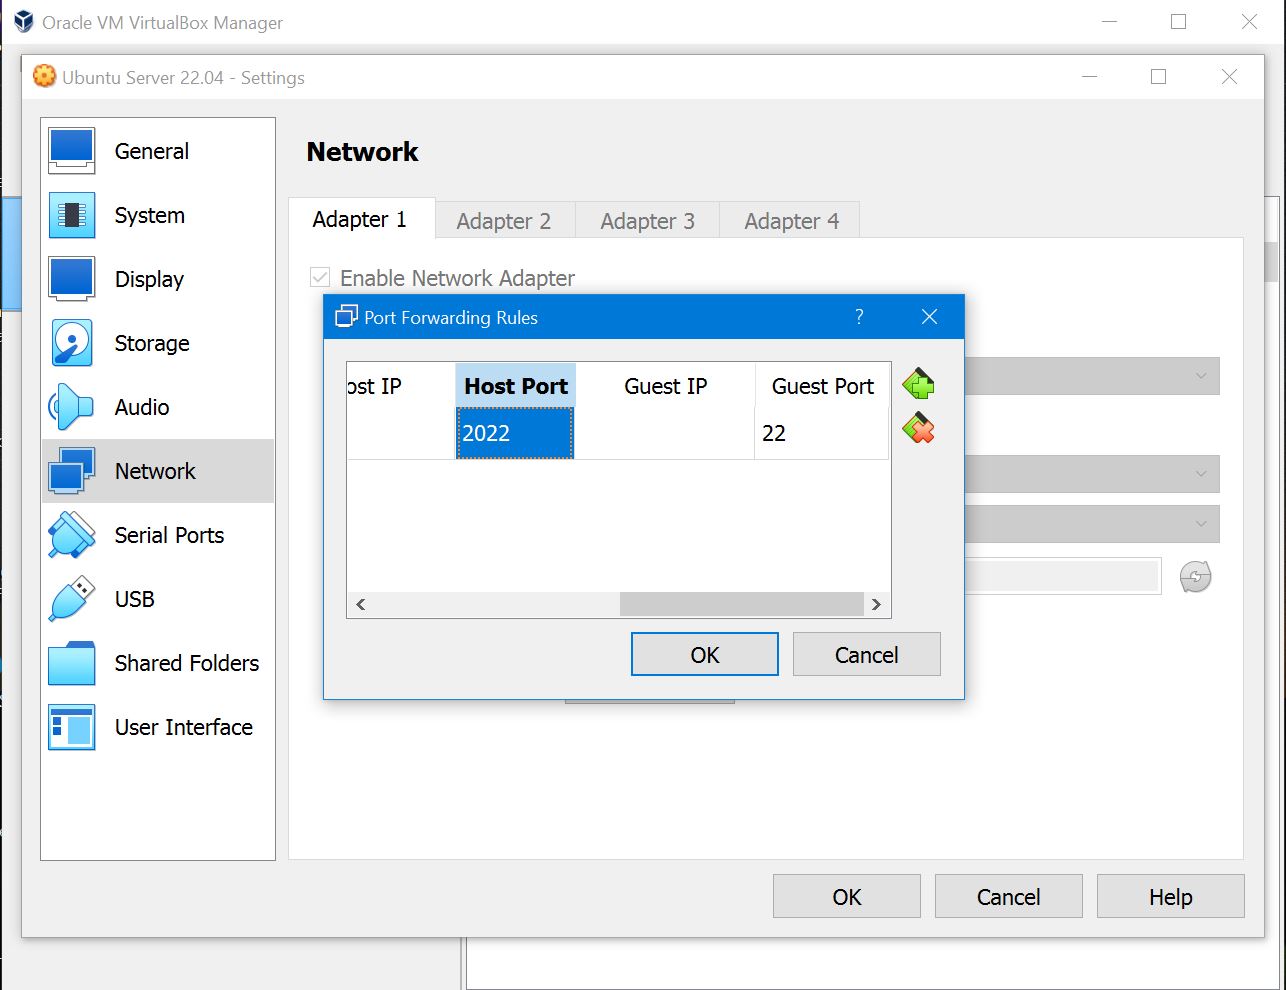Viewport: 1286px width, 990px height.
Task: Open the Audio settings category
Action: point(158,407)
